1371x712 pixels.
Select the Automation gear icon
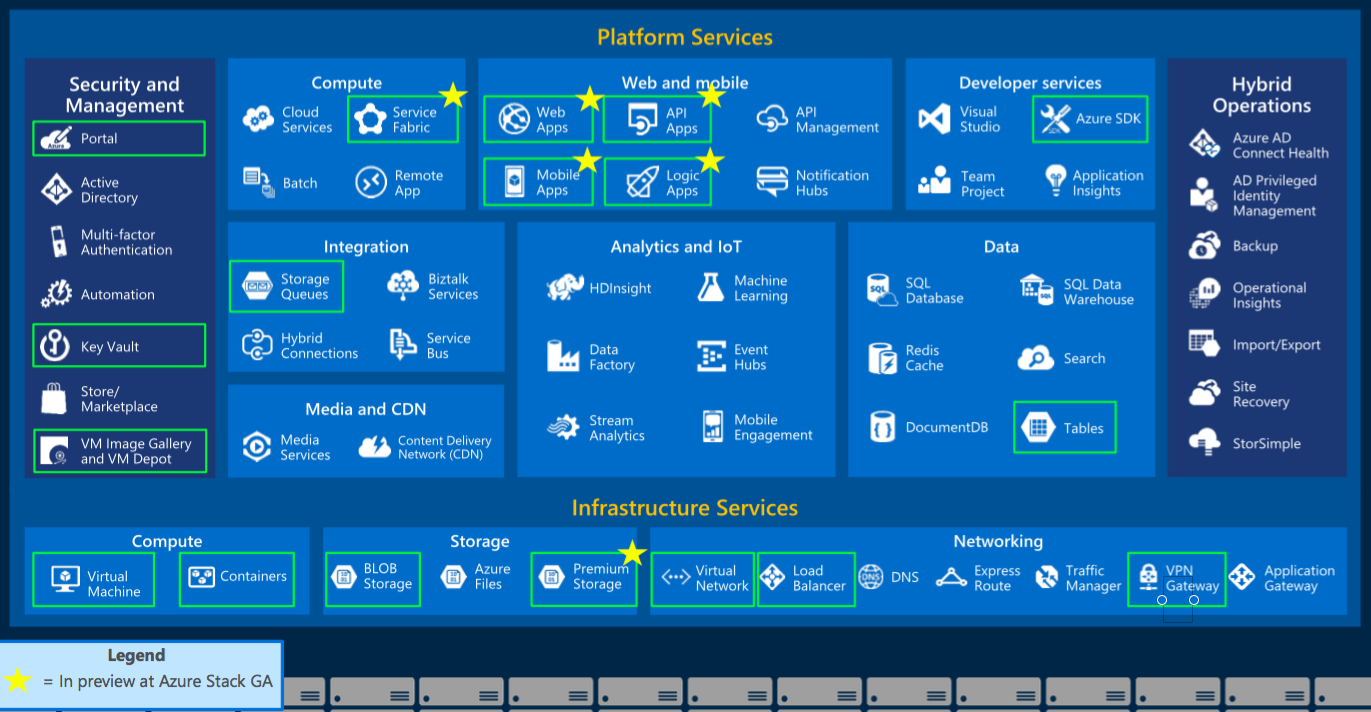pyautogui.click(x=56, y=294)
